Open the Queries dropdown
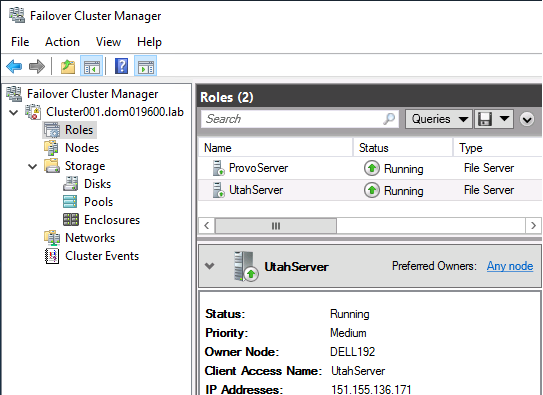The image size is (543, 395). click(438, 119)
